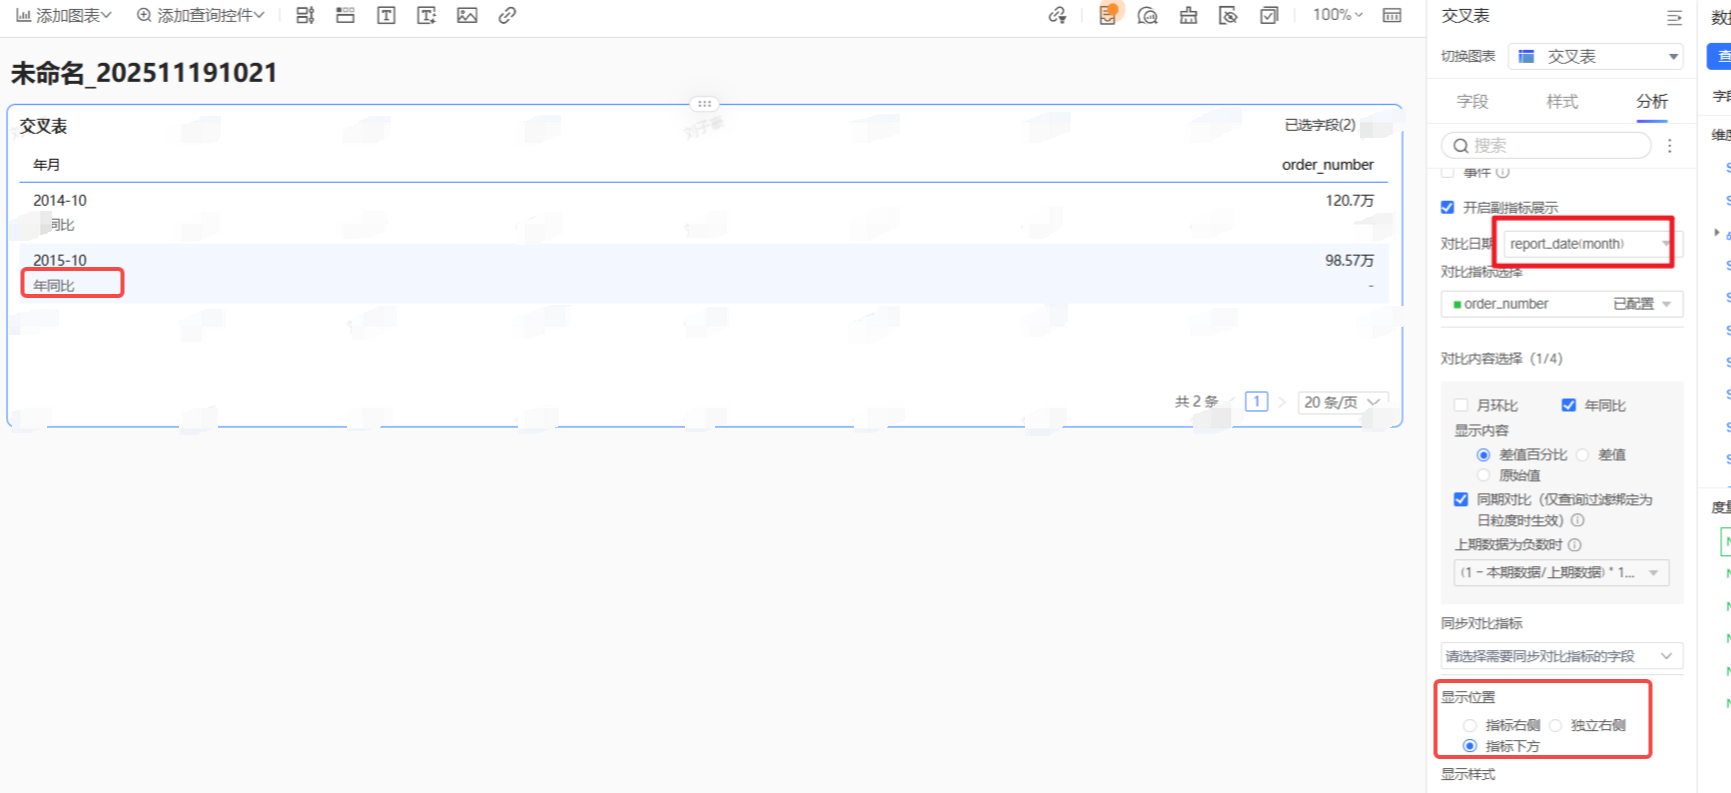Open the report_date(month) comparison date dropdown
This screenshot has height=793, width=1731.
tap(1588, 244)
